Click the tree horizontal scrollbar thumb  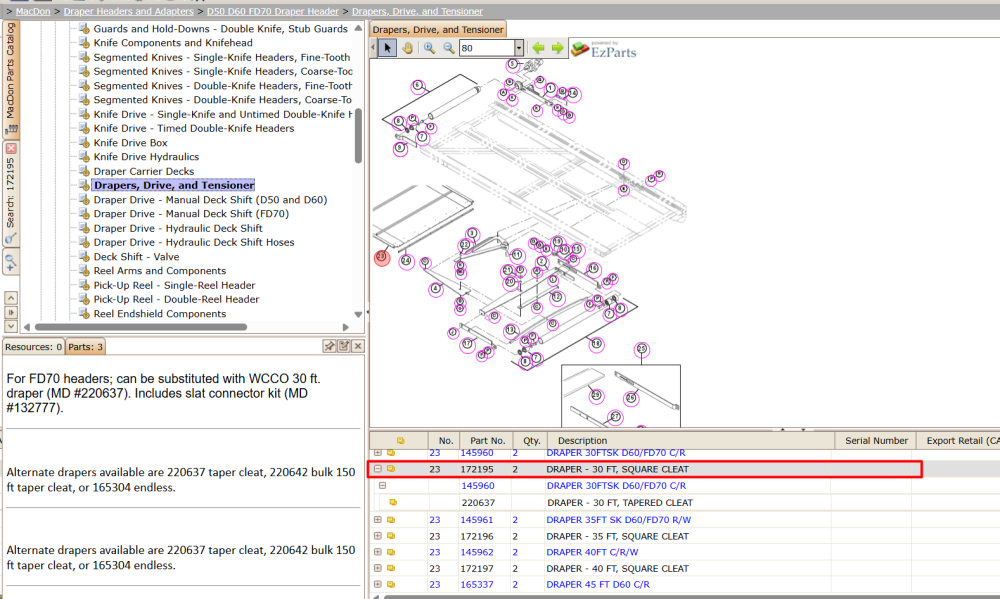pyautogui.click(x=141, y=327)
